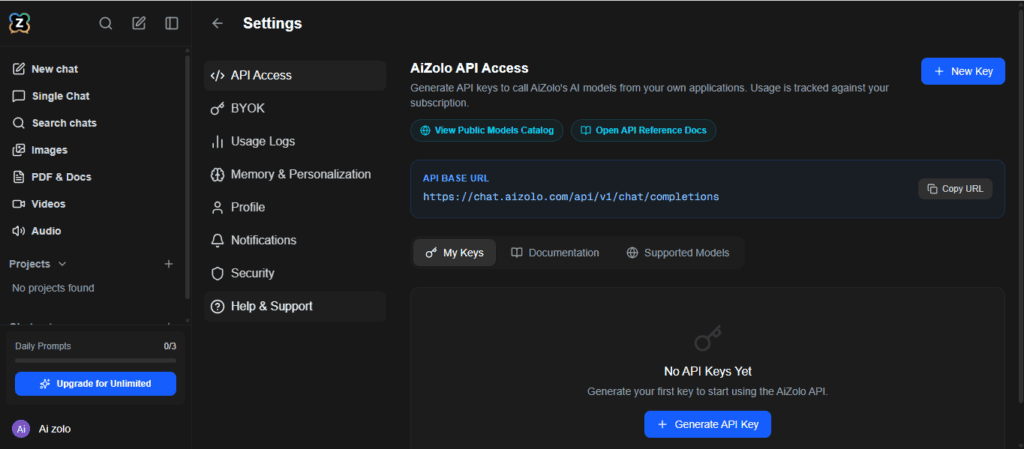This screenshot has width=1024, height=449.
Task: Open View Public Models Catalog link
Action: [x=487, y=131]
